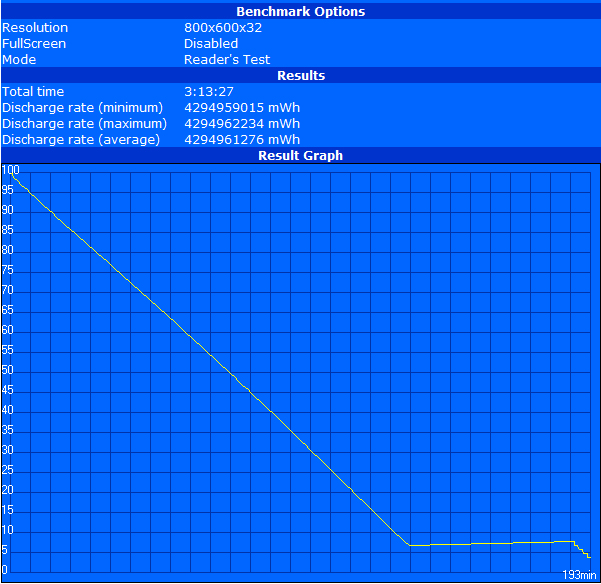Select the 3:13:27 total time value

pyautogui.click(x=209, y=92)
